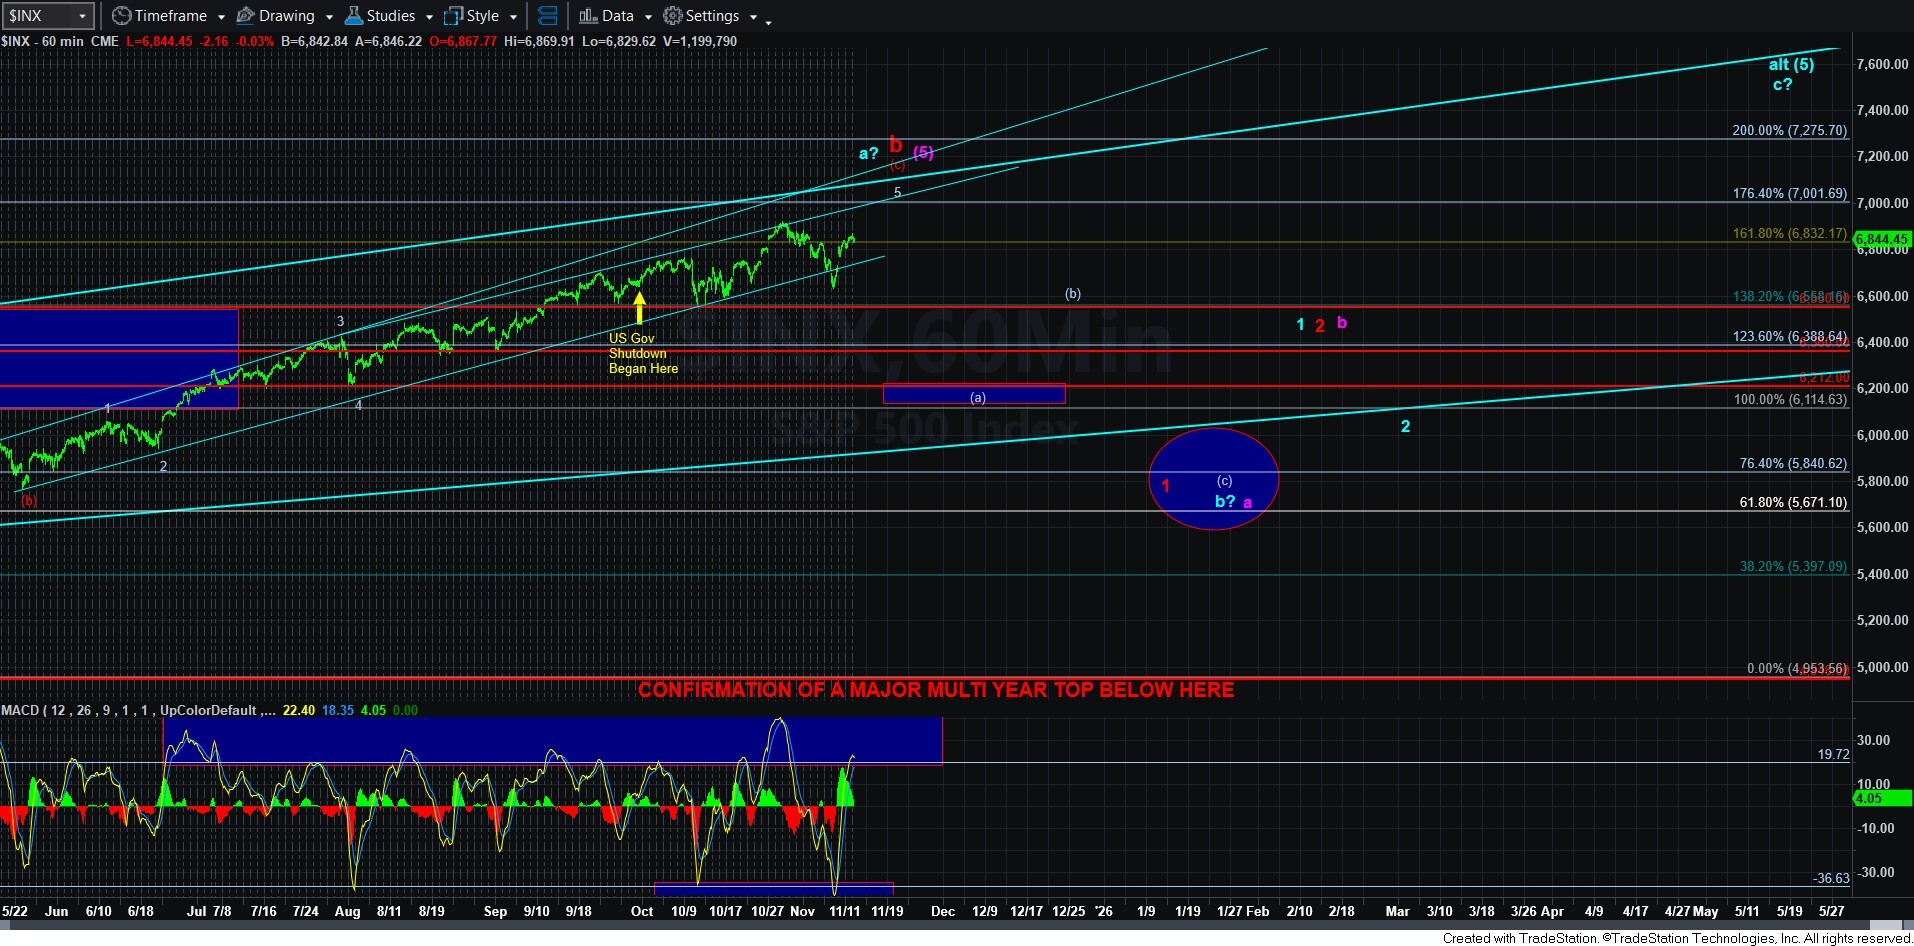1914x946 pixels.
Task: Click the Studies flask icon
Action: coord(353,16)
